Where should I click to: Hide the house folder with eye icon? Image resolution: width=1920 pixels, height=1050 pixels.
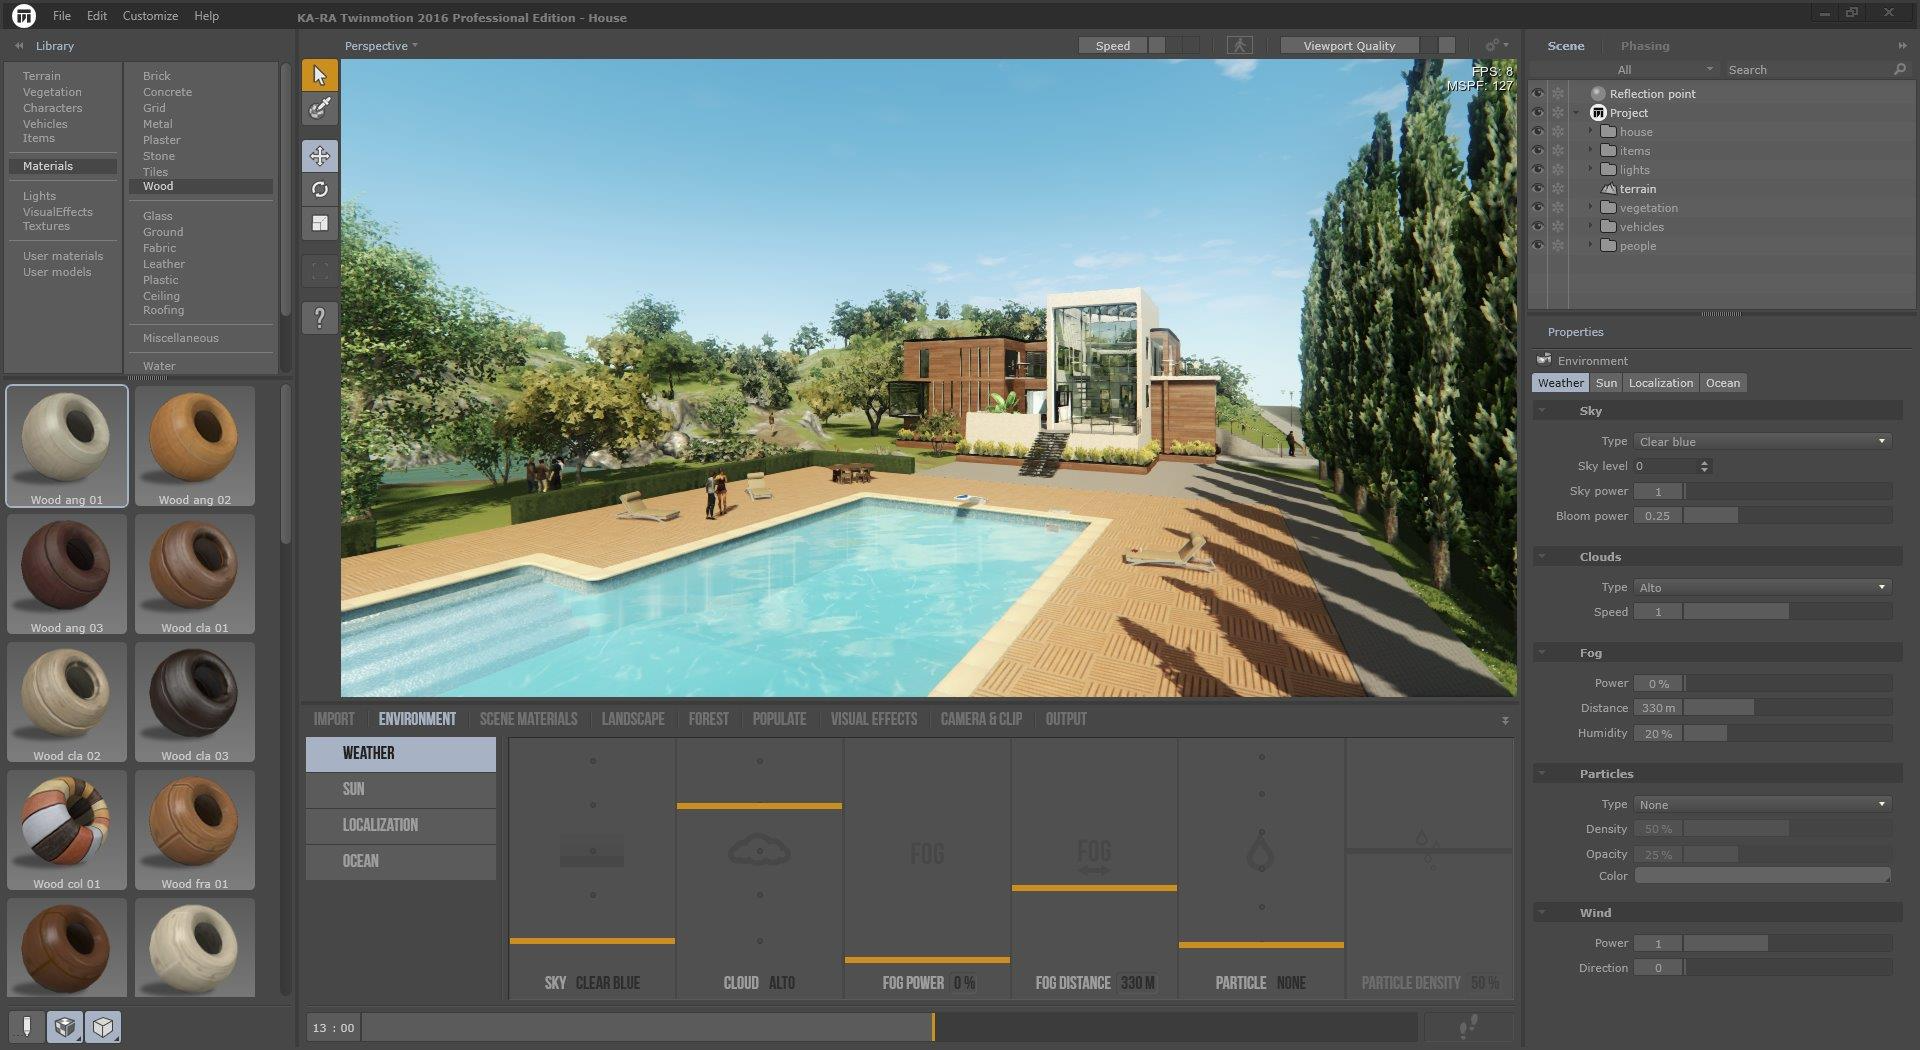pyautogui.click(x=1538, y=132)
